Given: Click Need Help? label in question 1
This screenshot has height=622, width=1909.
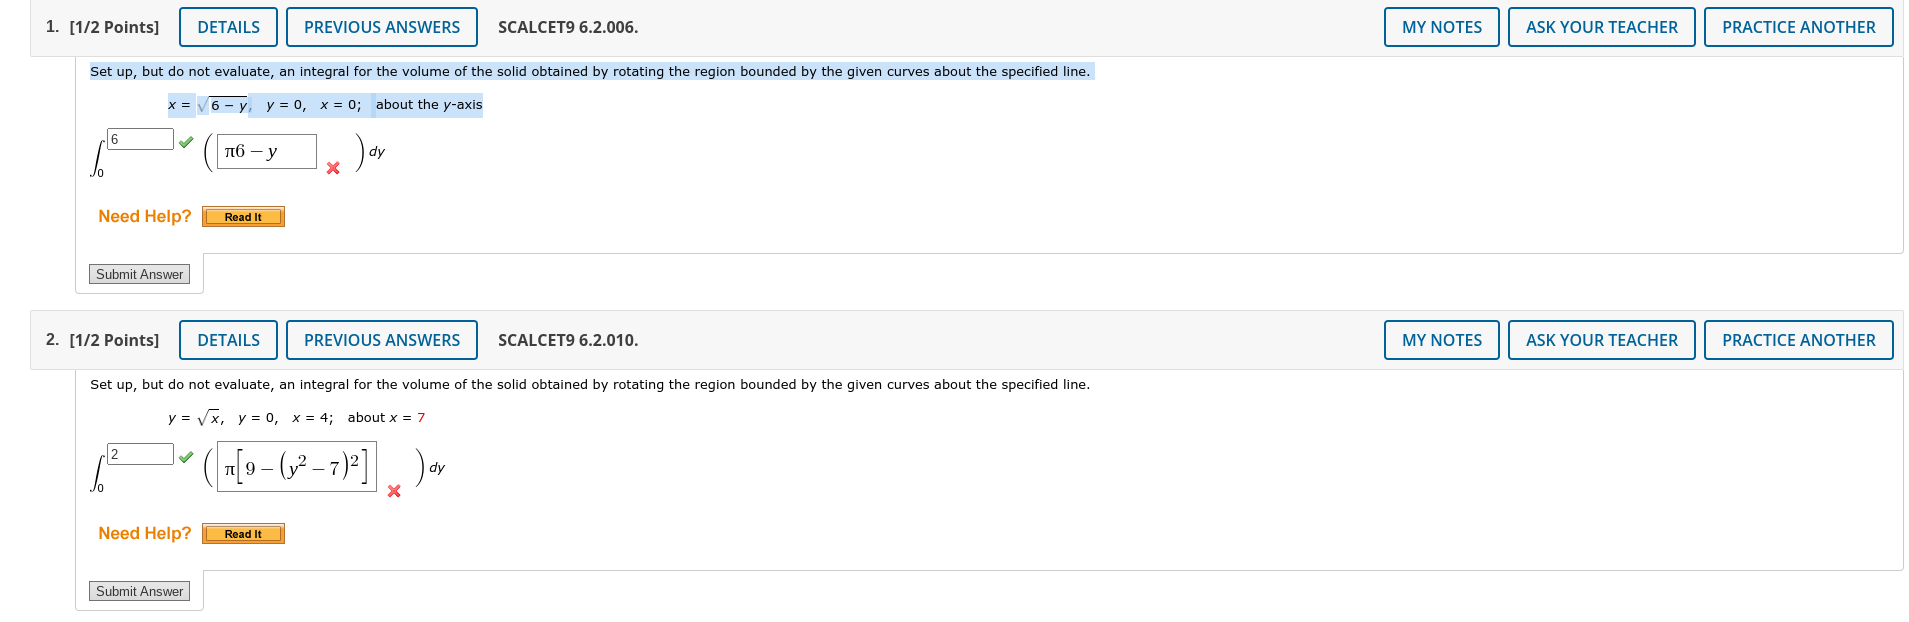Looking at the screenshot, I should 143,216.
